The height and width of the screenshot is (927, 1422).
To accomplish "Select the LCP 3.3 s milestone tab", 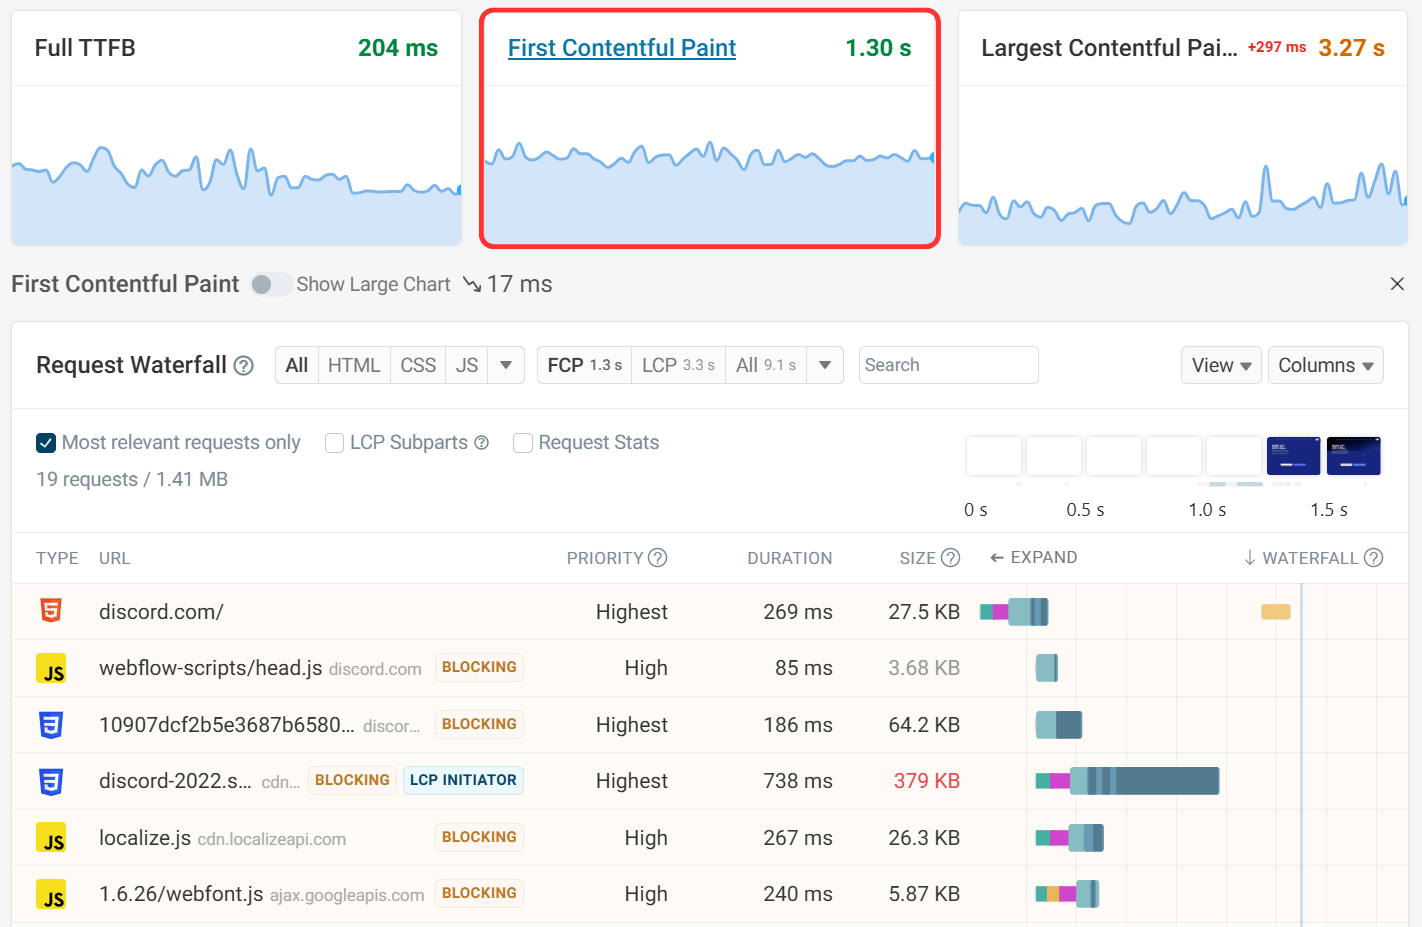I will pos(678,366).
